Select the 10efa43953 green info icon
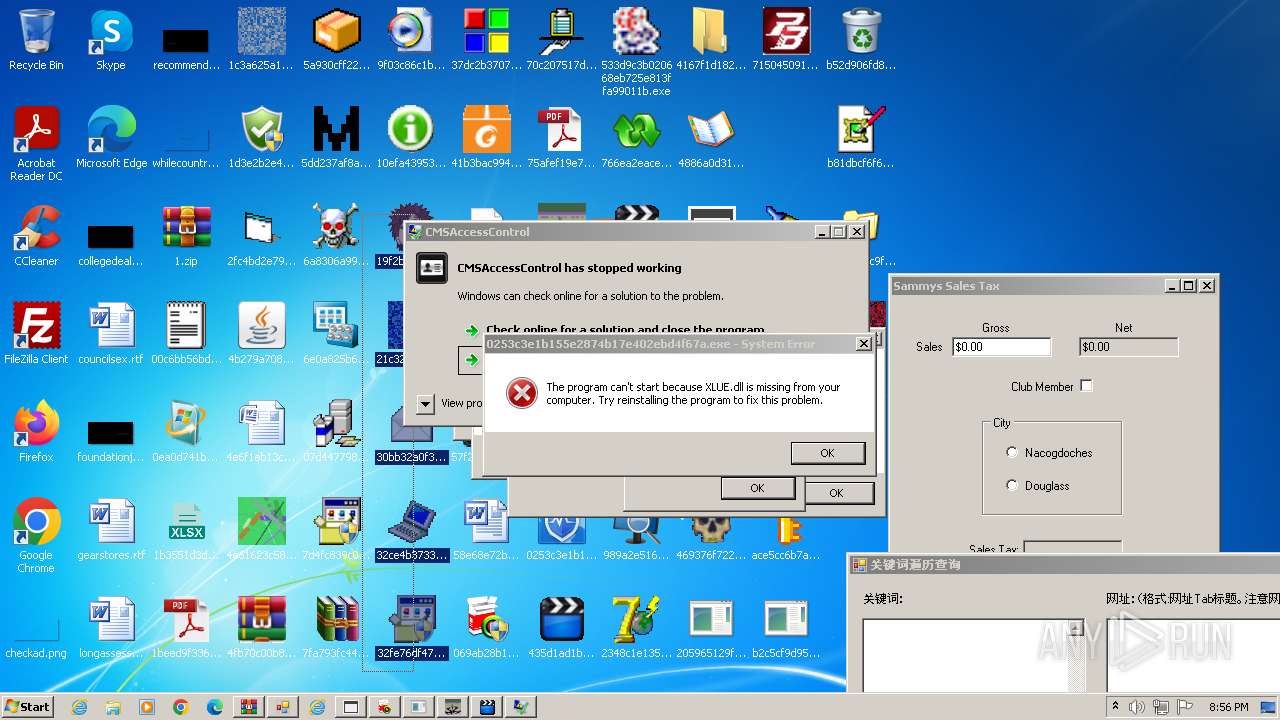The height and width of the screenshot is (720, 1280). [x=411, y=137]
